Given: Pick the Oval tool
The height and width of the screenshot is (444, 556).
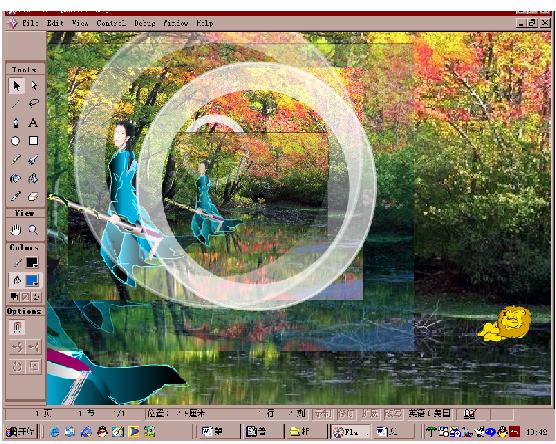Looking at the screenshot, I should click(x=16, y=141).
